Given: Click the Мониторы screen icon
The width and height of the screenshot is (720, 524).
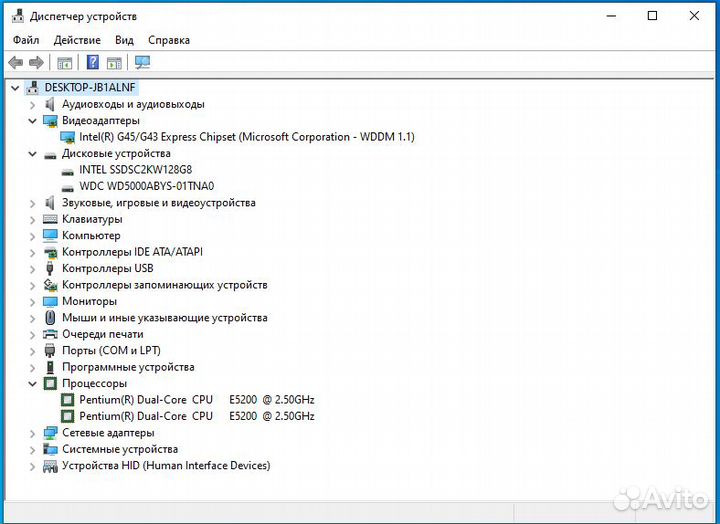Looking at the screenshot, I should pos(50,301).
